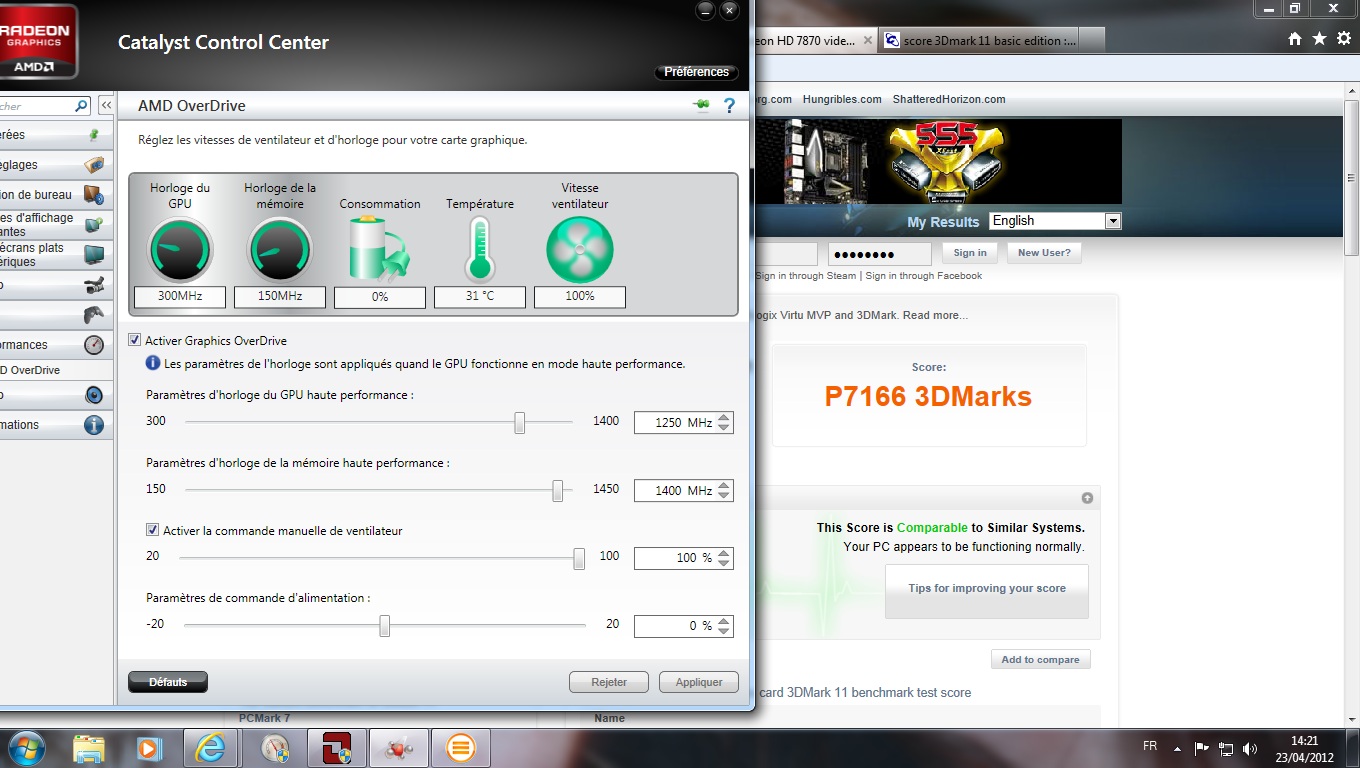This screenshot has height=768, width=1360.
Task: Click the help question mark icon
Action: coord(729,105)
